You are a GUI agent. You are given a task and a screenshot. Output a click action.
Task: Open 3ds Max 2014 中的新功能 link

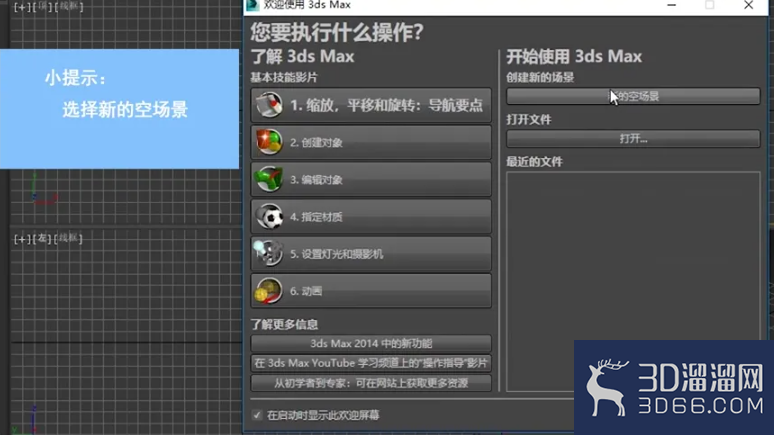(x=371, y=343)
